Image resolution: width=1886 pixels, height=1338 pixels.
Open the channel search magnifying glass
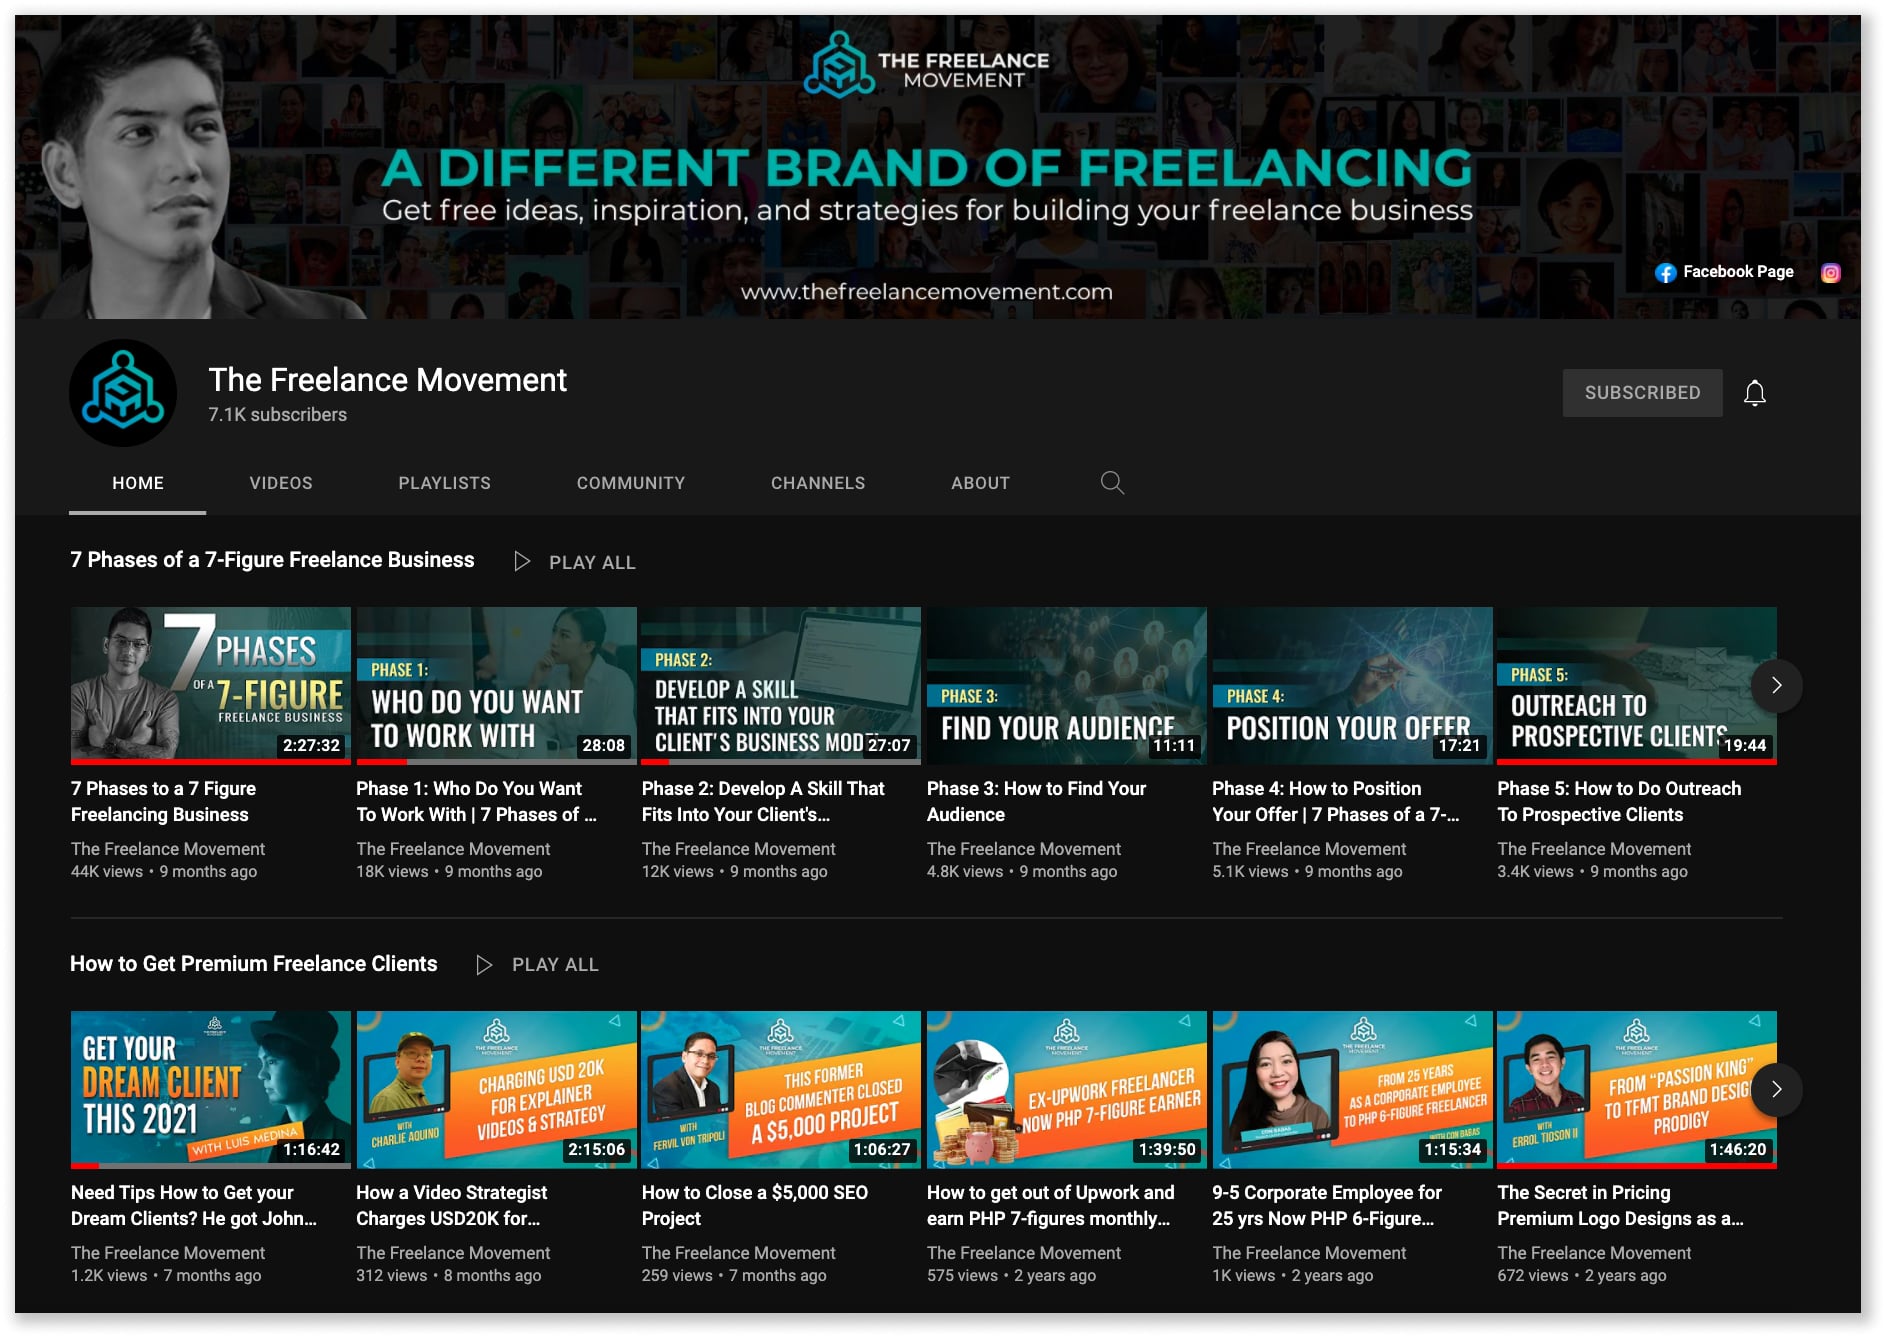(1112, 483)
